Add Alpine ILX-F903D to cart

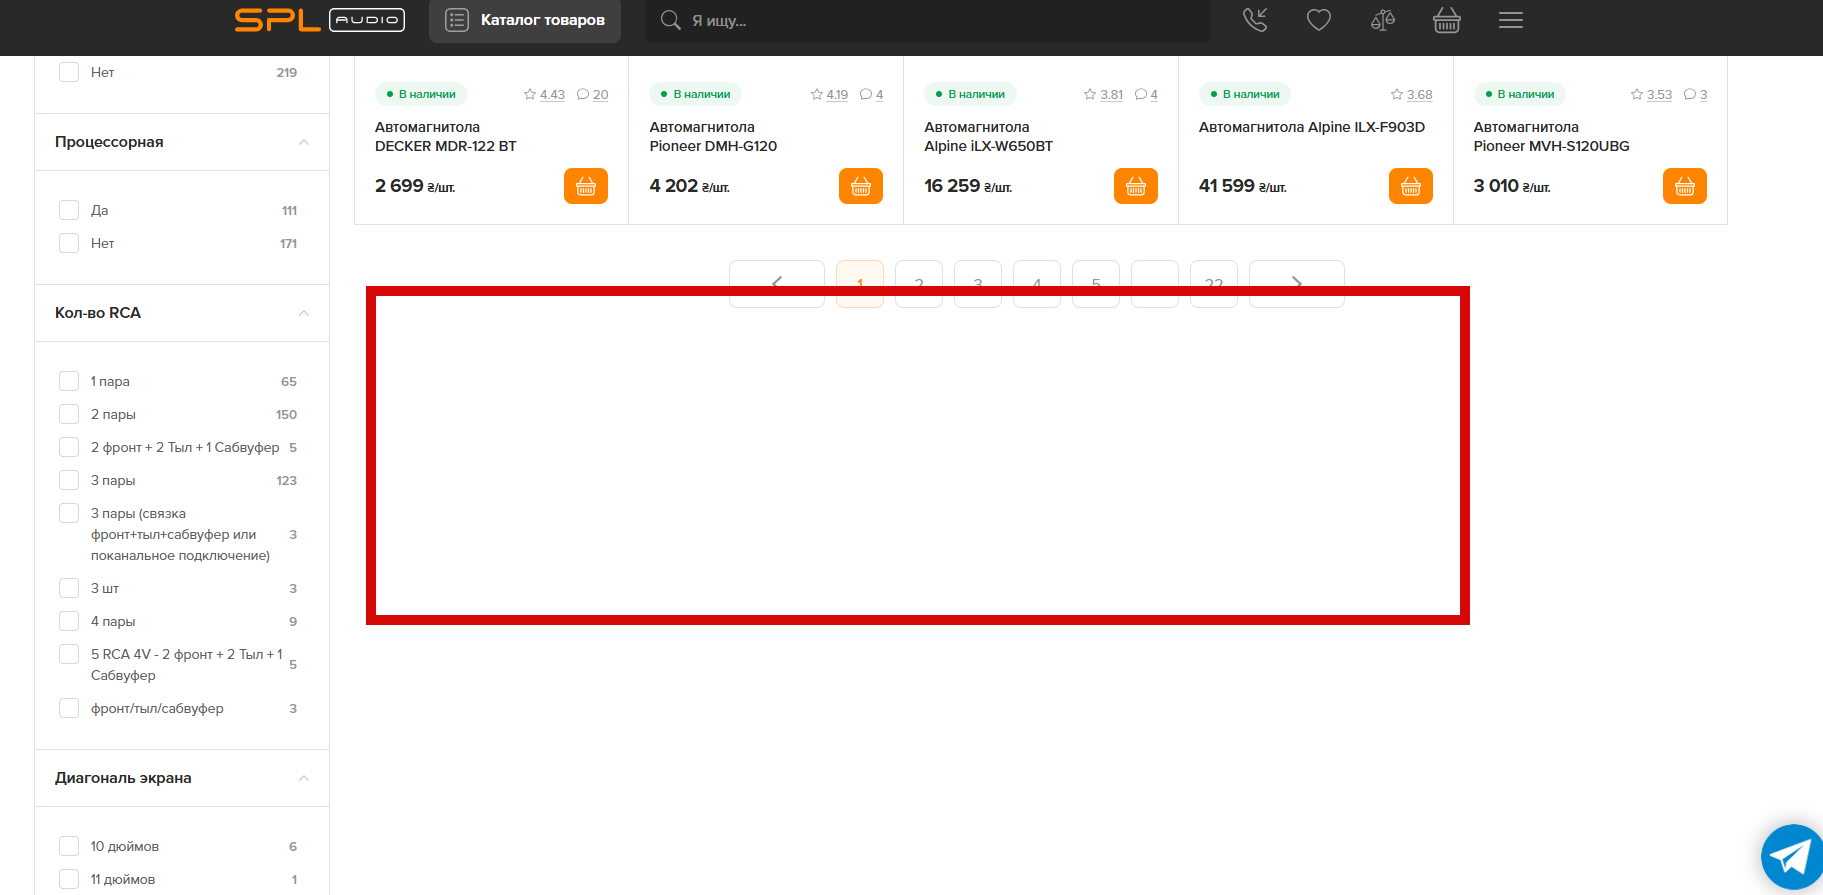pos(1411,186)
